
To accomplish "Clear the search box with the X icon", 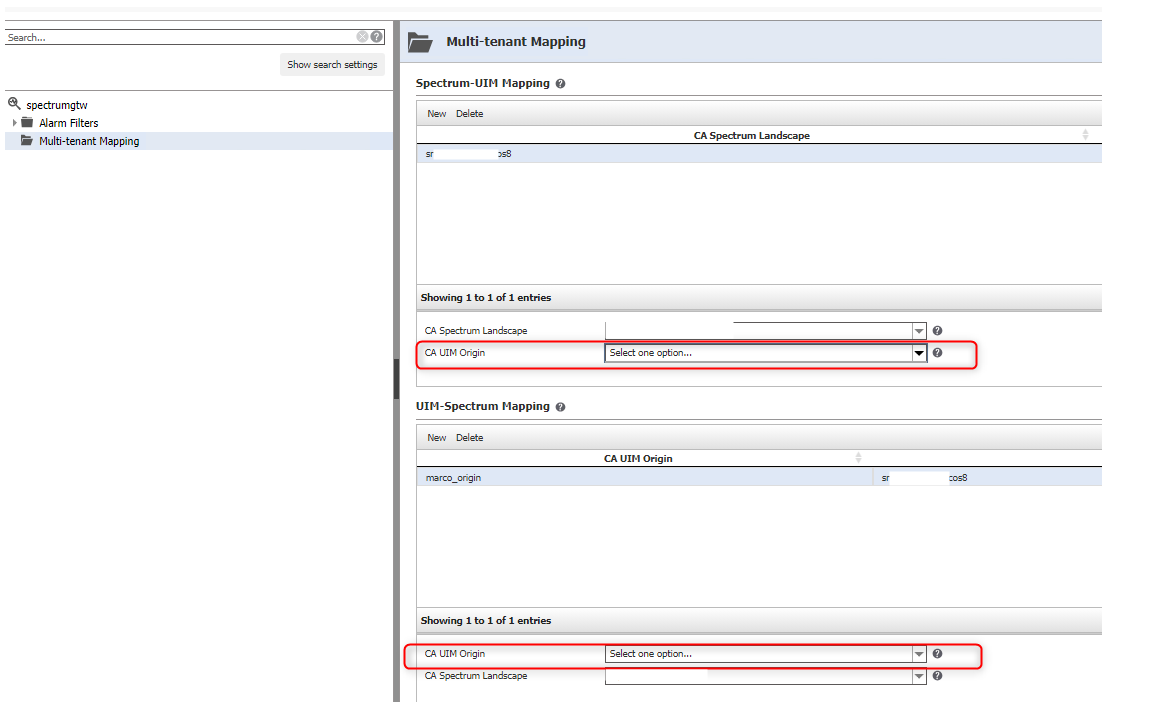I will 362,37.
